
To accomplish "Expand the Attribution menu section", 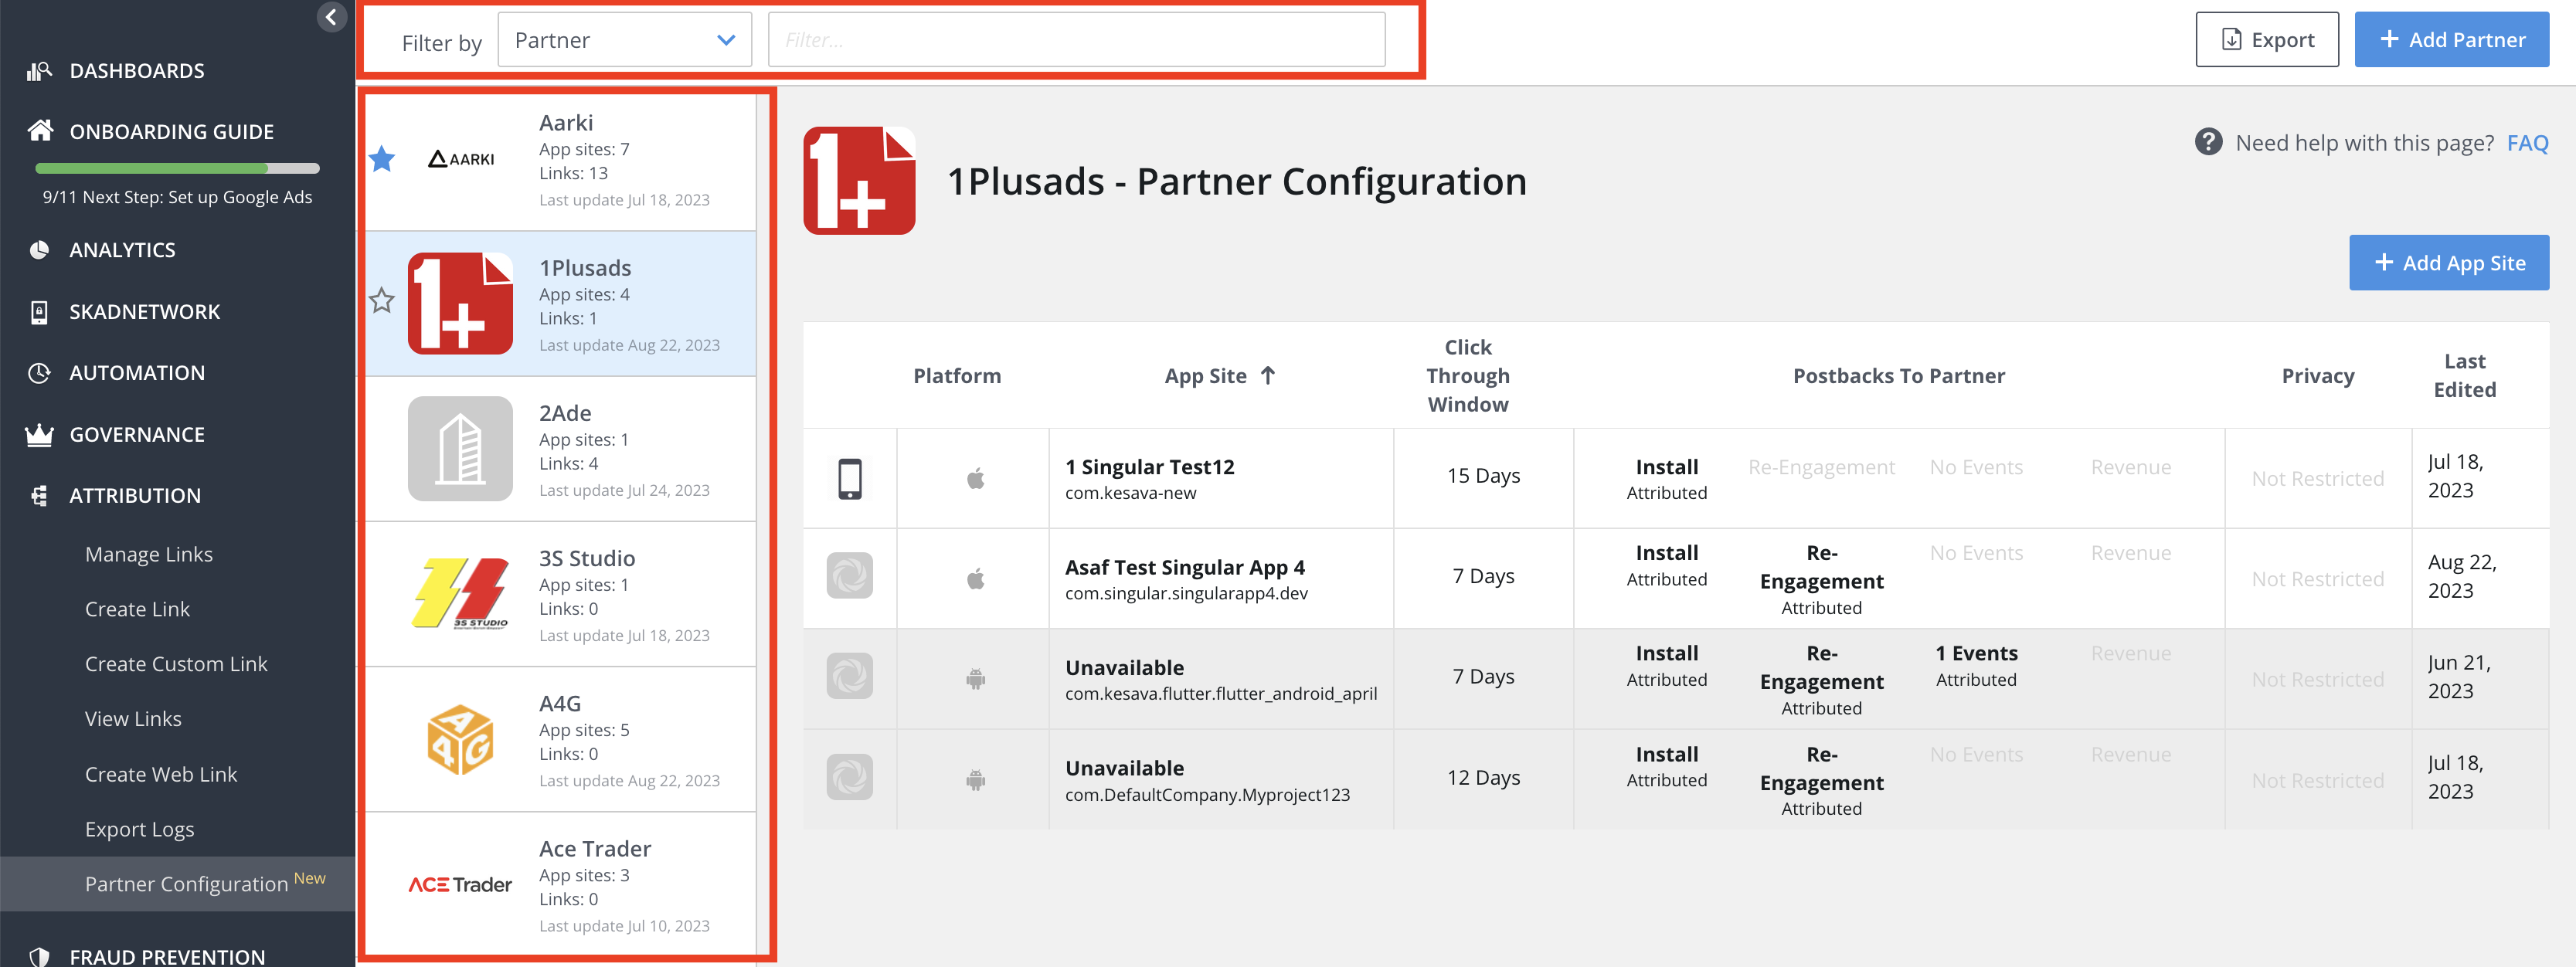I will pos(135,496).
